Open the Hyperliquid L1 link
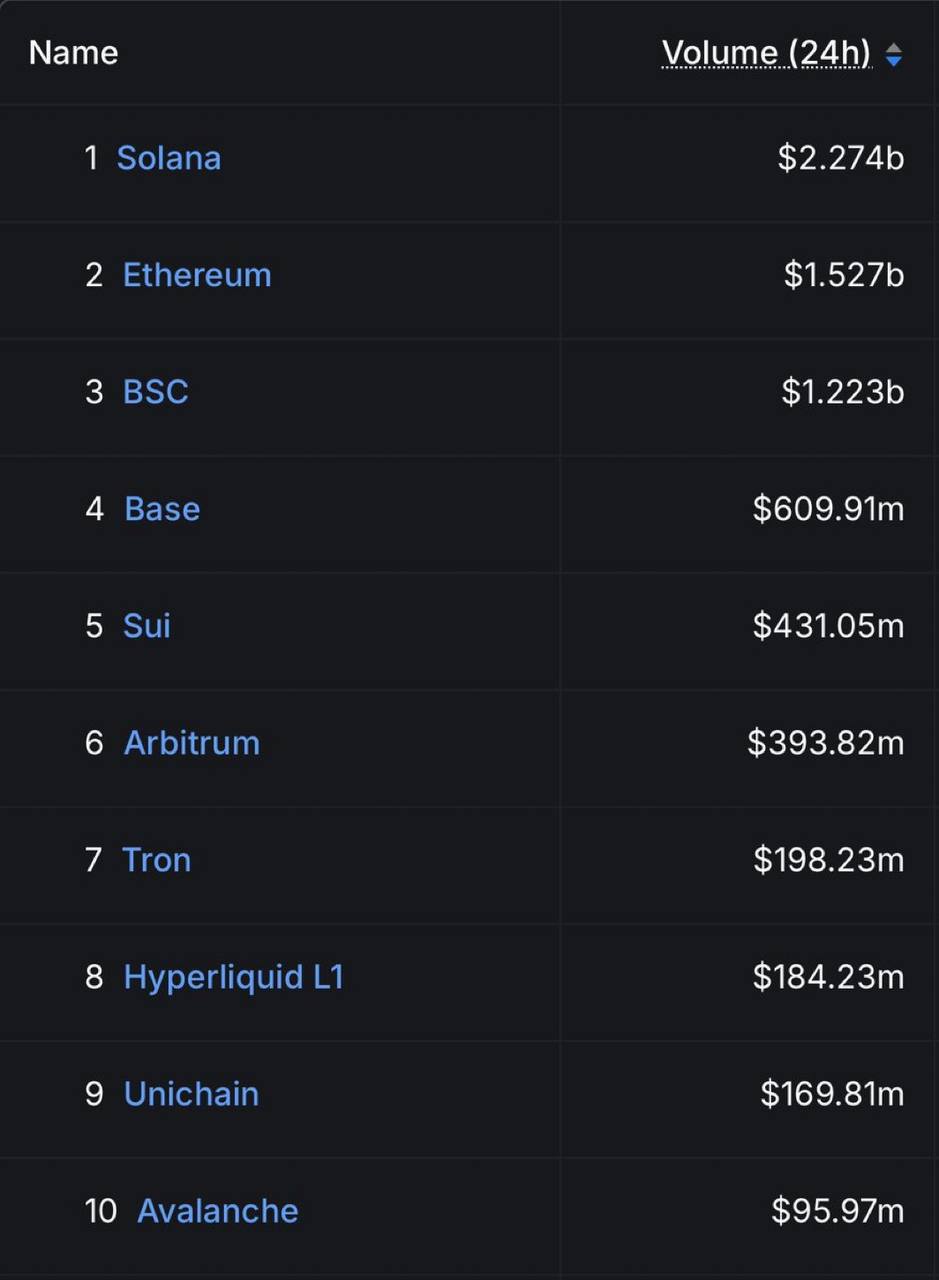This screenshot has width=939, height=1280. 234,977
